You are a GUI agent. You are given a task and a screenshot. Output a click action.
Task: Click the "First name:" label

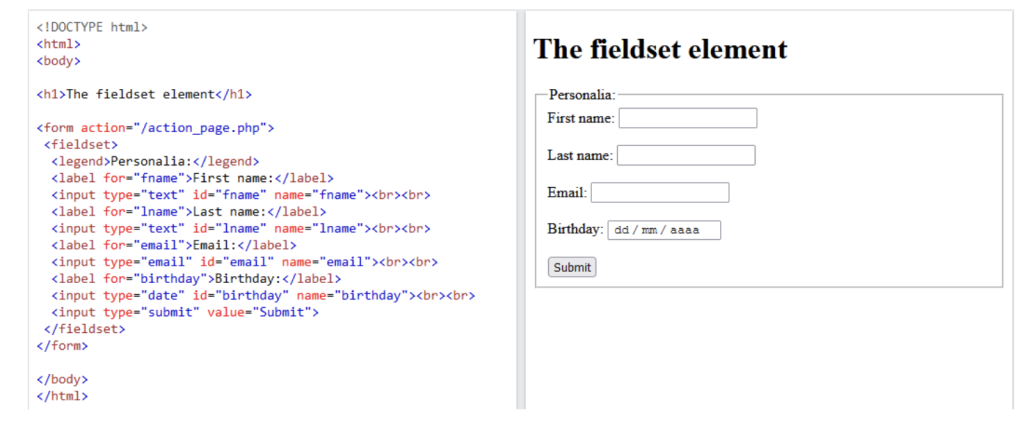point(581,118)
